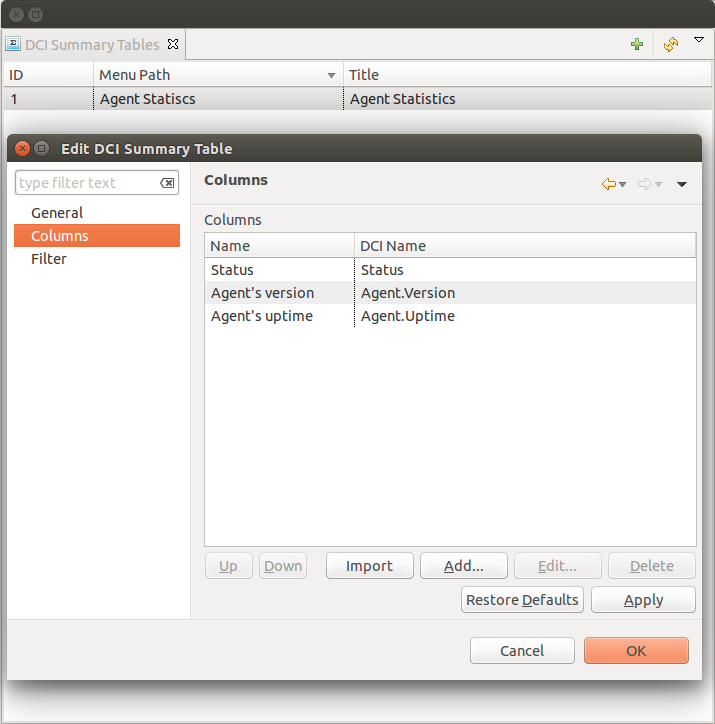This screenshot has height=724, width=715.
Task: Click the Name column header in Columns table
Action: click(279, 246)
